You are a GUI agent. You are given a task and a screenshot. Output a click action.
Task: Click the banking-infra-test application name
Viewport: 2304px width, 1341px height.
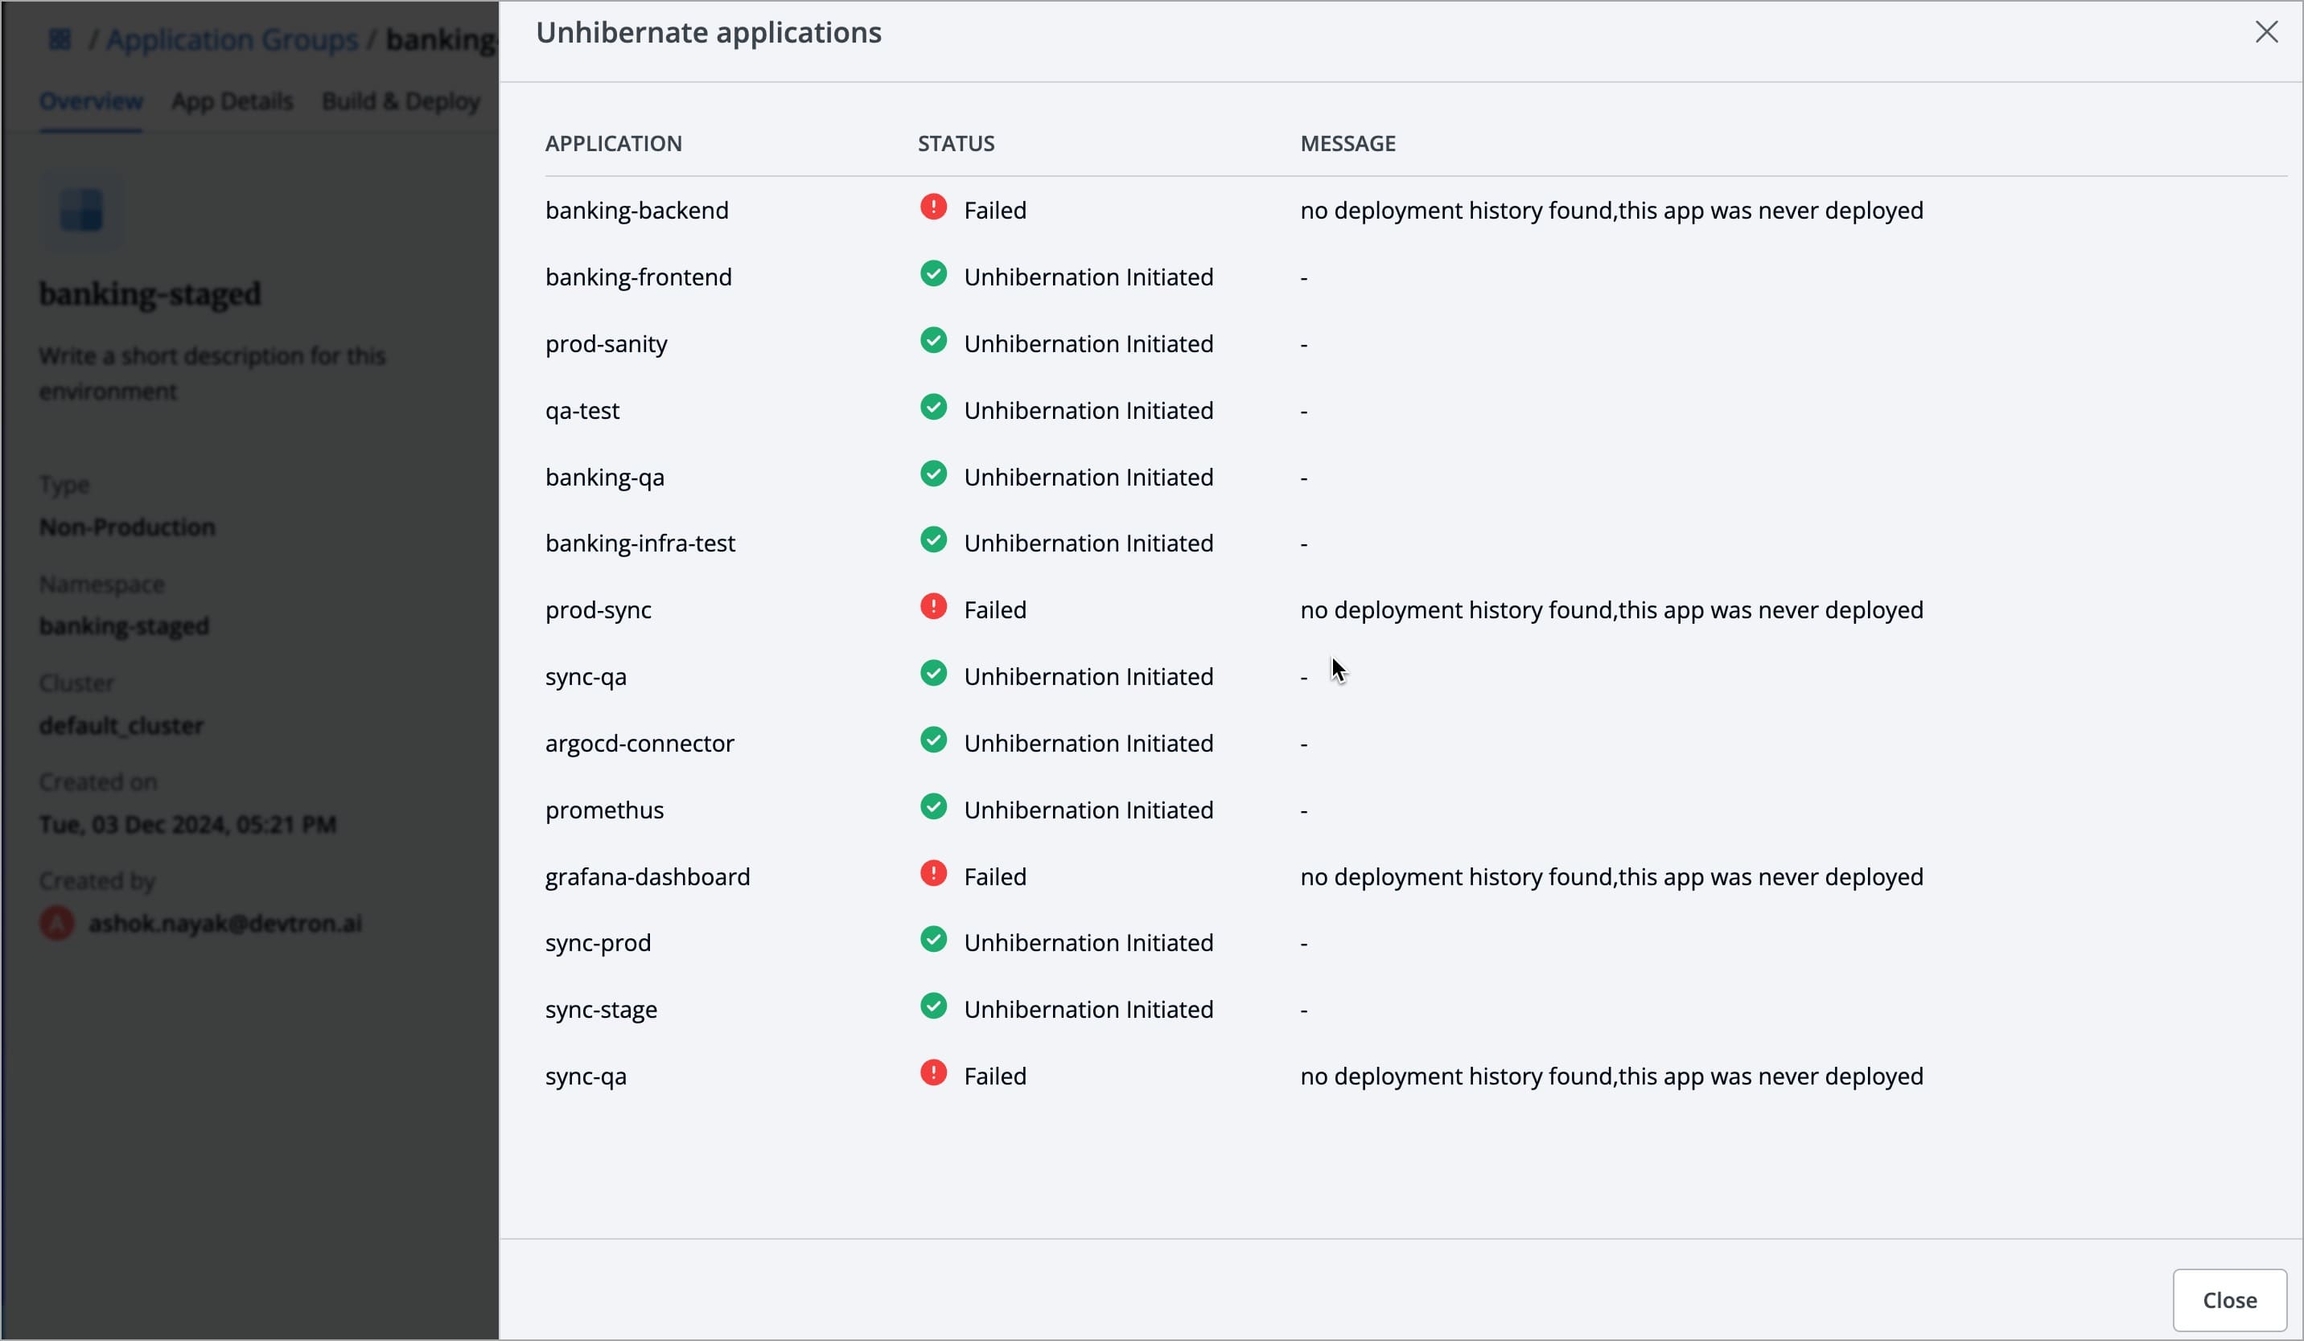tap(640, 543)
